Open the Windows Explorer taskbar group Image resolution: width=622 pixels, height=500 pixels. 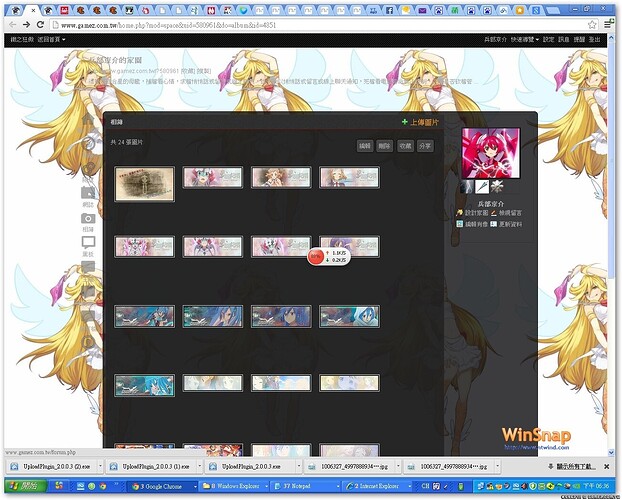234,486
